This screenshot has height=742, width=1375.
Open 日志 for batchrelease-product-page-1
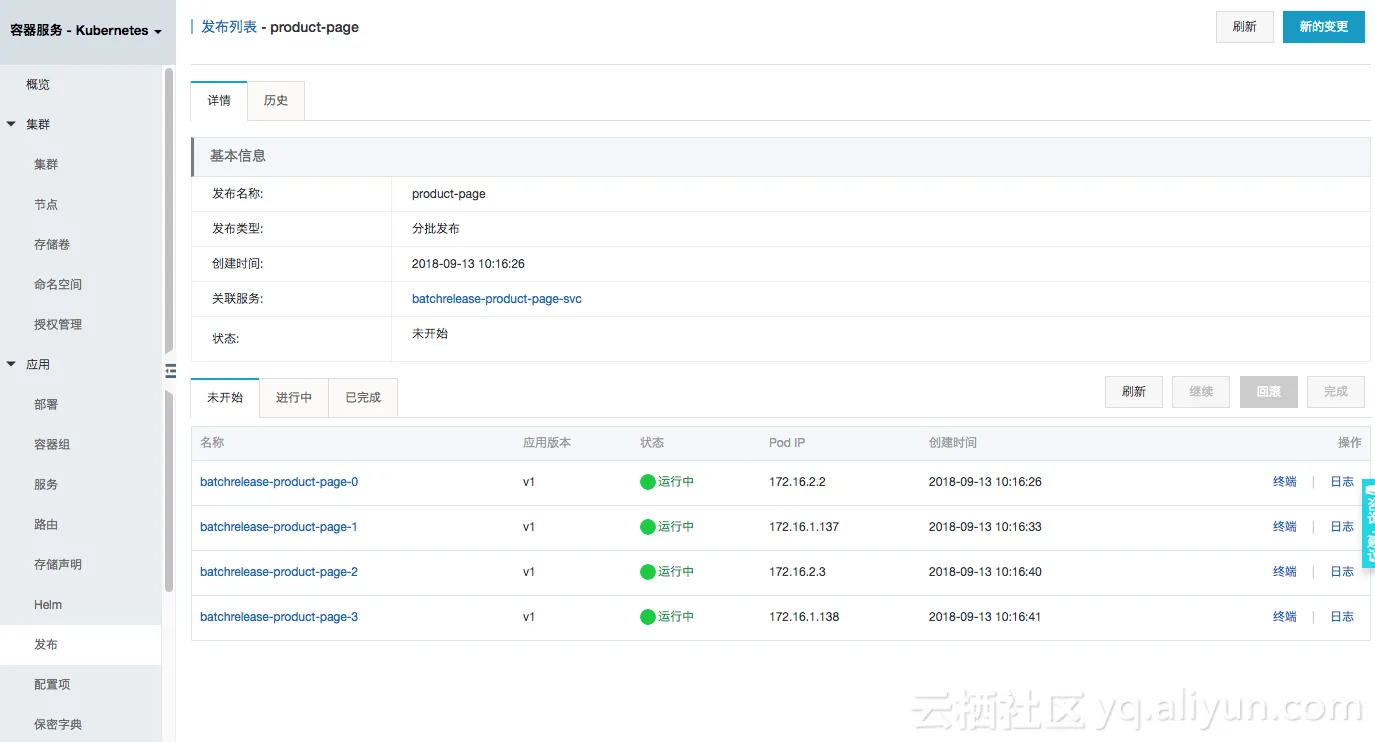(1342, 527)
